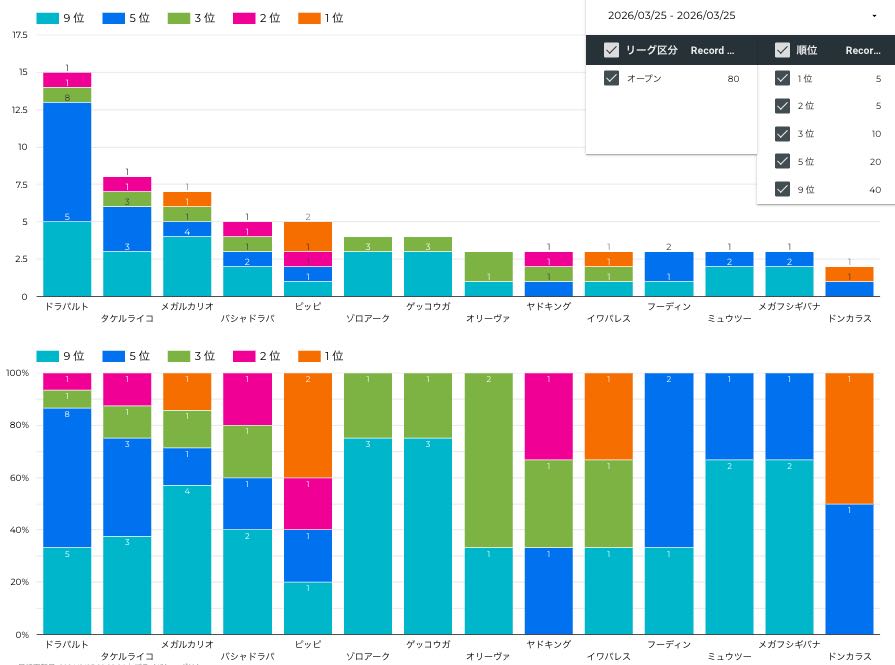Sort by Record column in 順位 filter

click(862, 50)
